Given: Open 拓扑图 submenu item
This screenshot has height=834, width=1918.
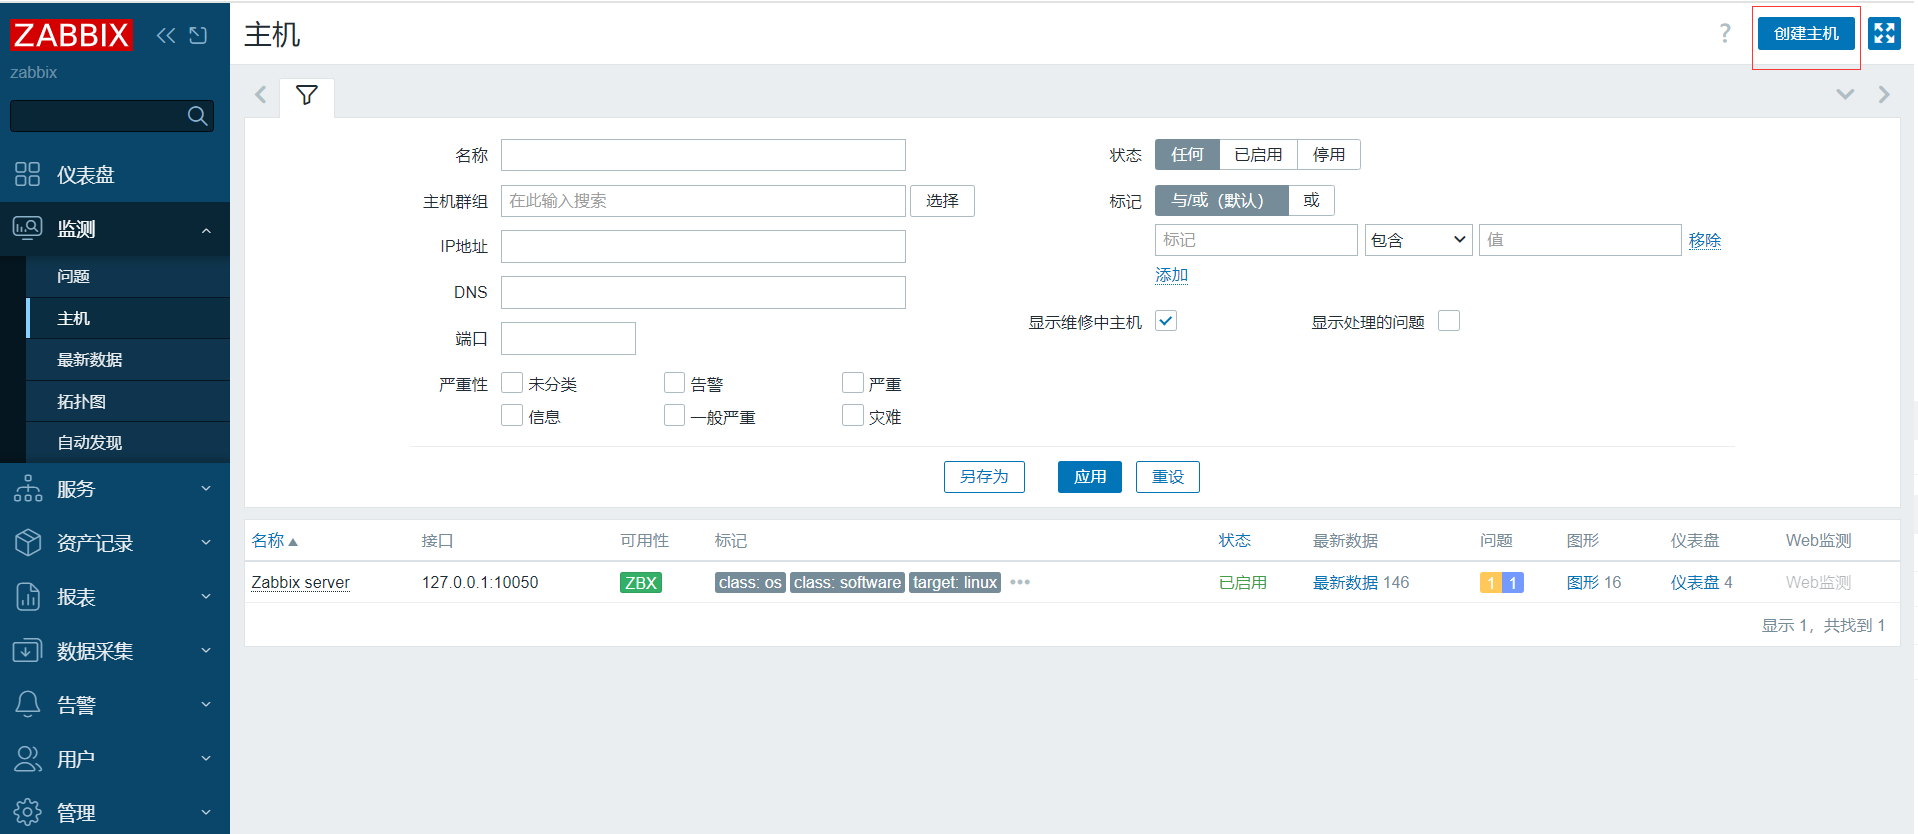Looking at the screenshot, I should click(x=128, y=402).
